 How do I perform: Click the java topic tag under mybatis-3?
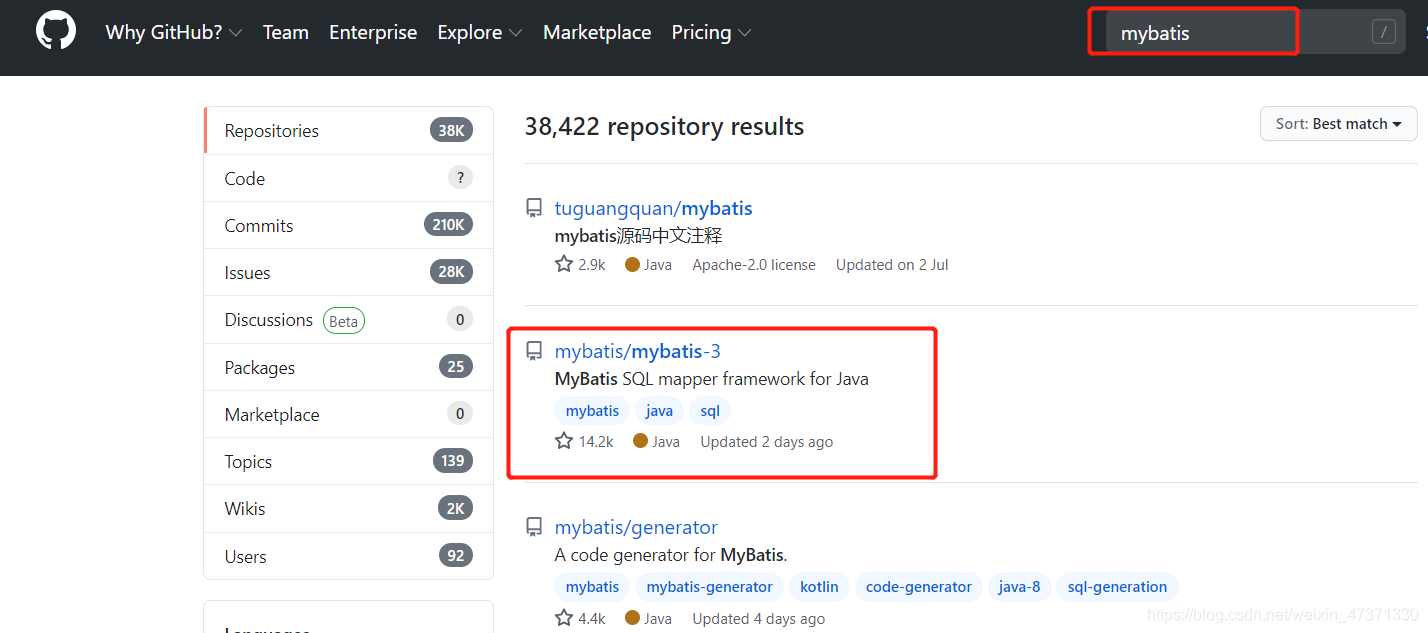[659, 411]
